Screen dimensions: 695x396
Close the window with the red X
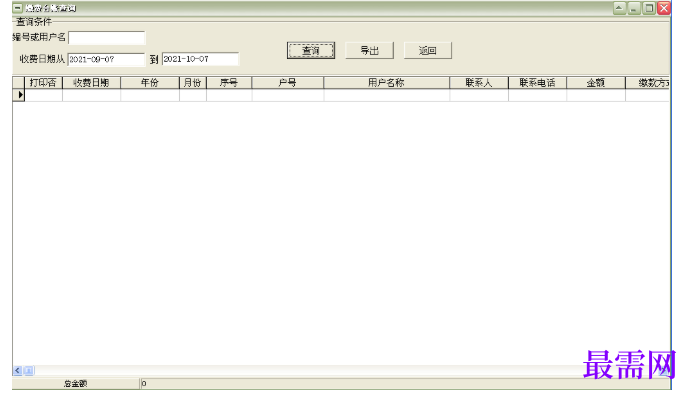(664, 8)
